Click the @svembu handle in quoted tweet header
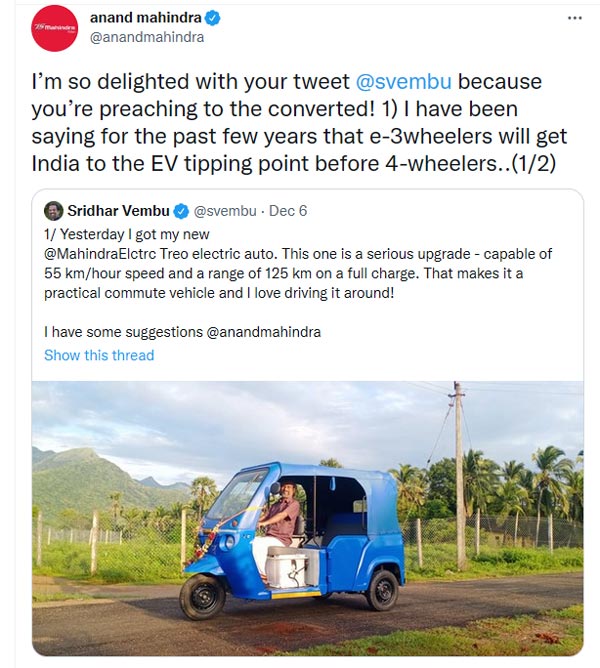 (225, 211)
